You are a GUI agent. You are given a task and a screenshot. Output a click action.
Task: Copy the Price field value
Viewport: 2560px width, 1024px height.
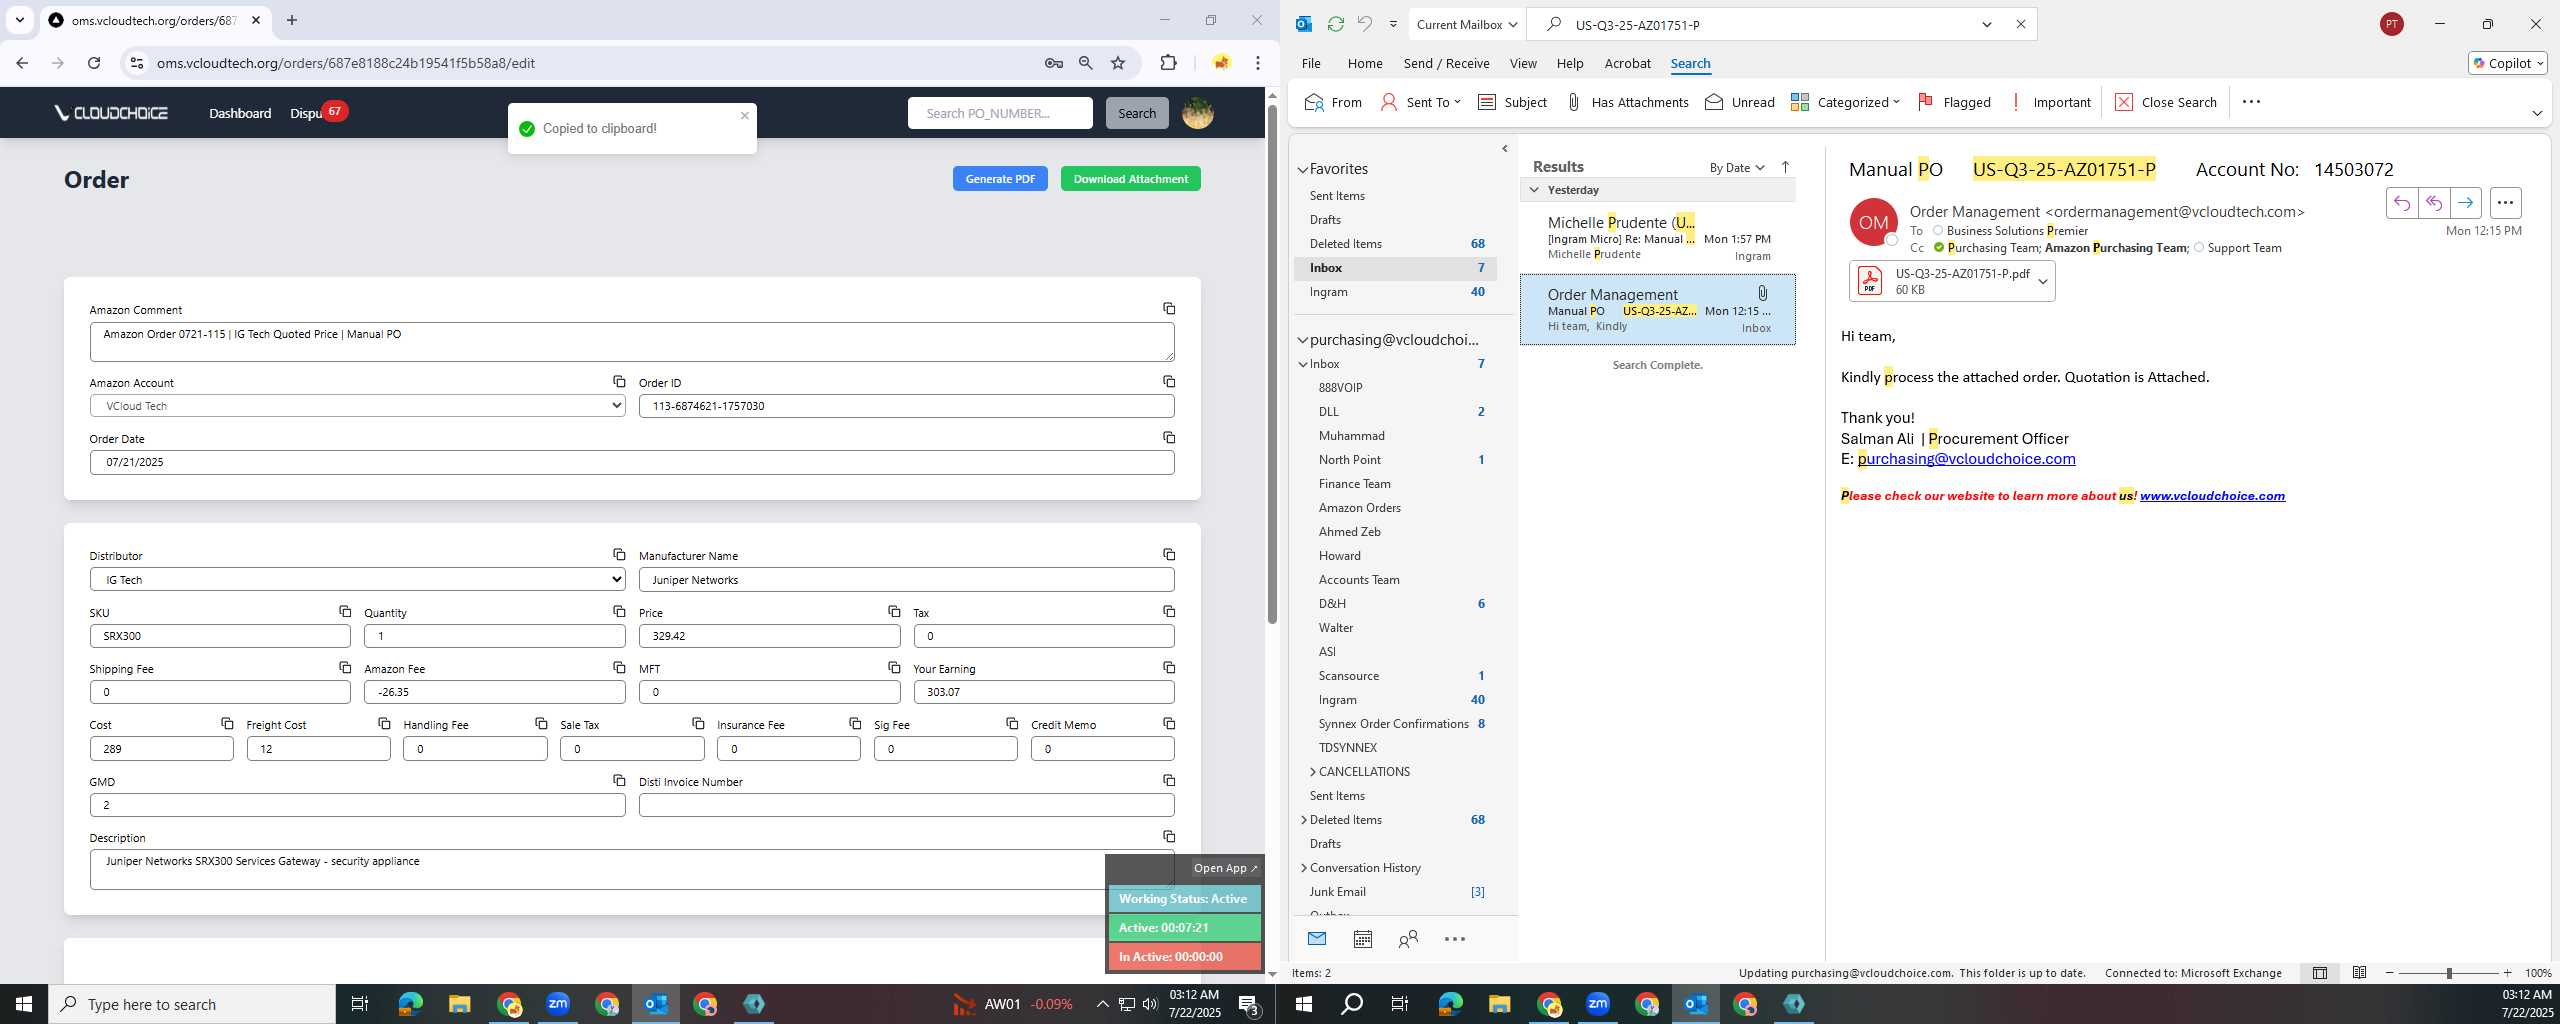[x=893, y=611]
